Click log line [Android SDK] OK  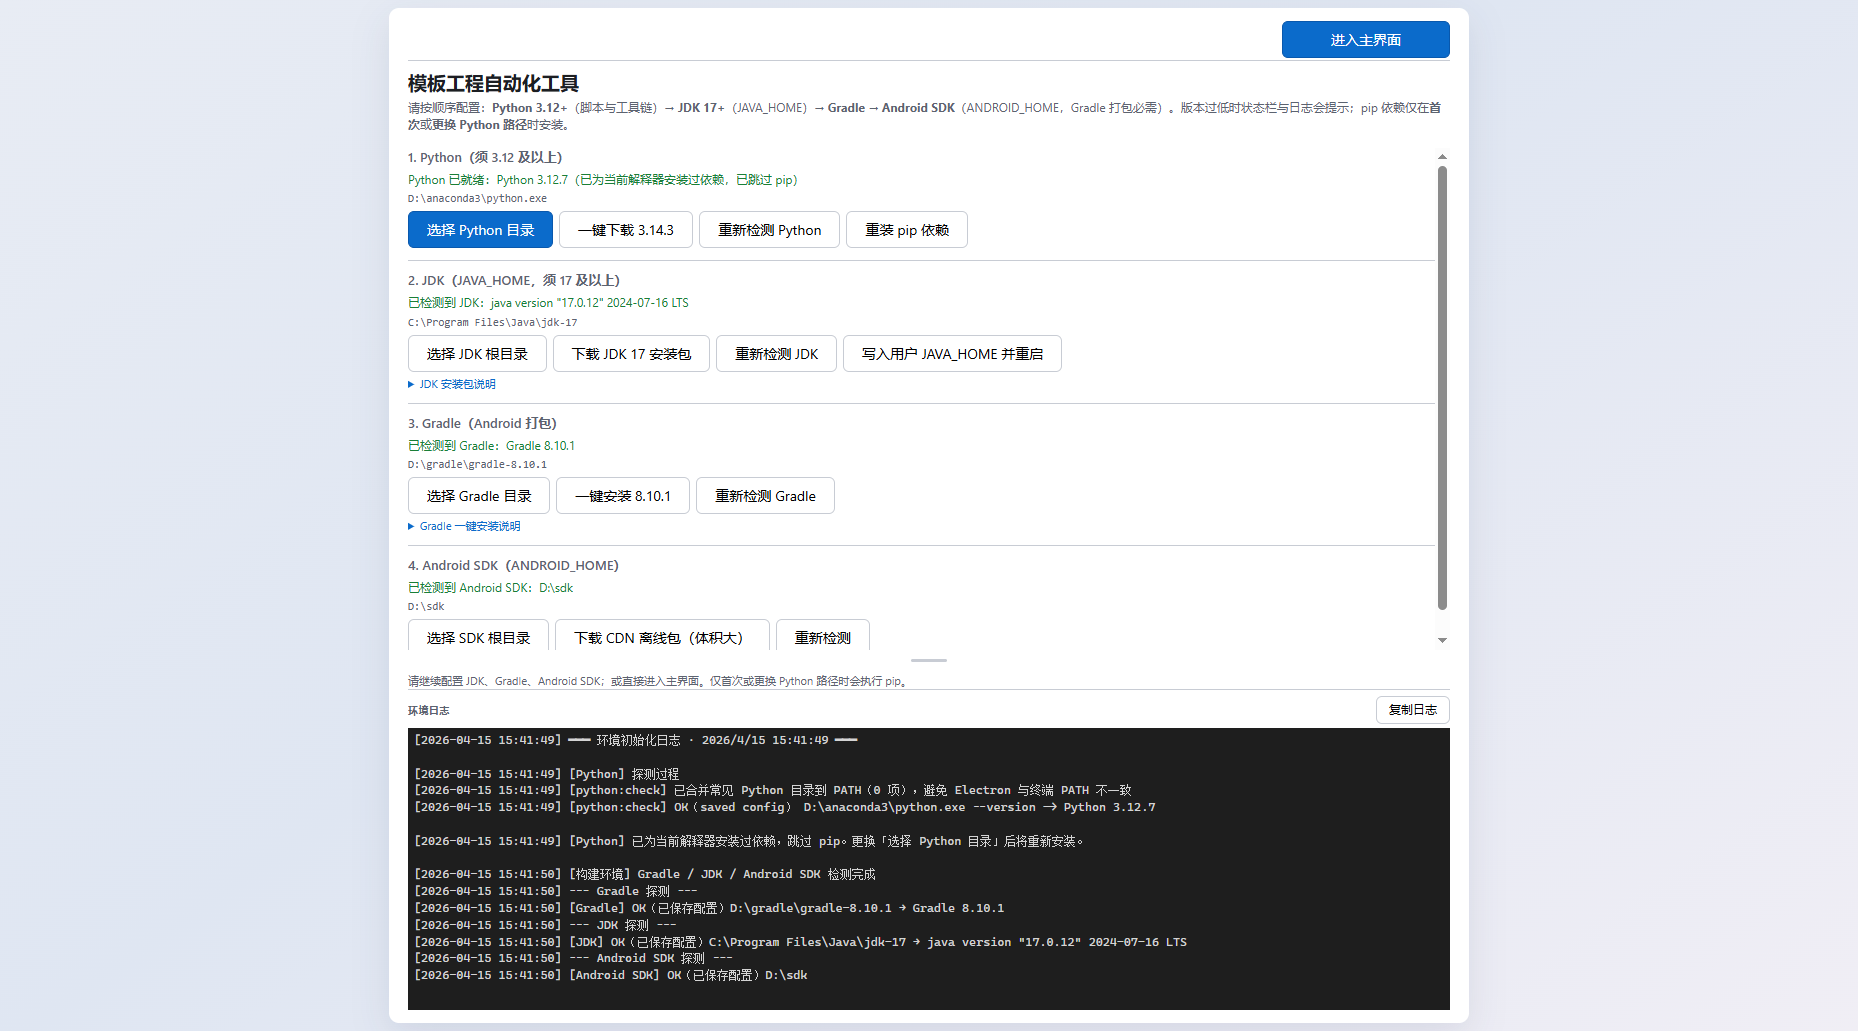(611, 975)
